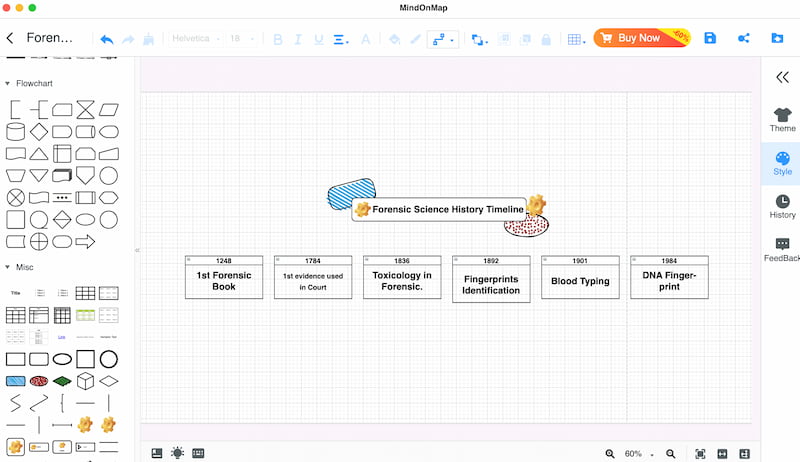This screenshot has height=462, width=800.
Task: Pick the blue hatched rectangle Misc shape
Action: tap(15, 381)
